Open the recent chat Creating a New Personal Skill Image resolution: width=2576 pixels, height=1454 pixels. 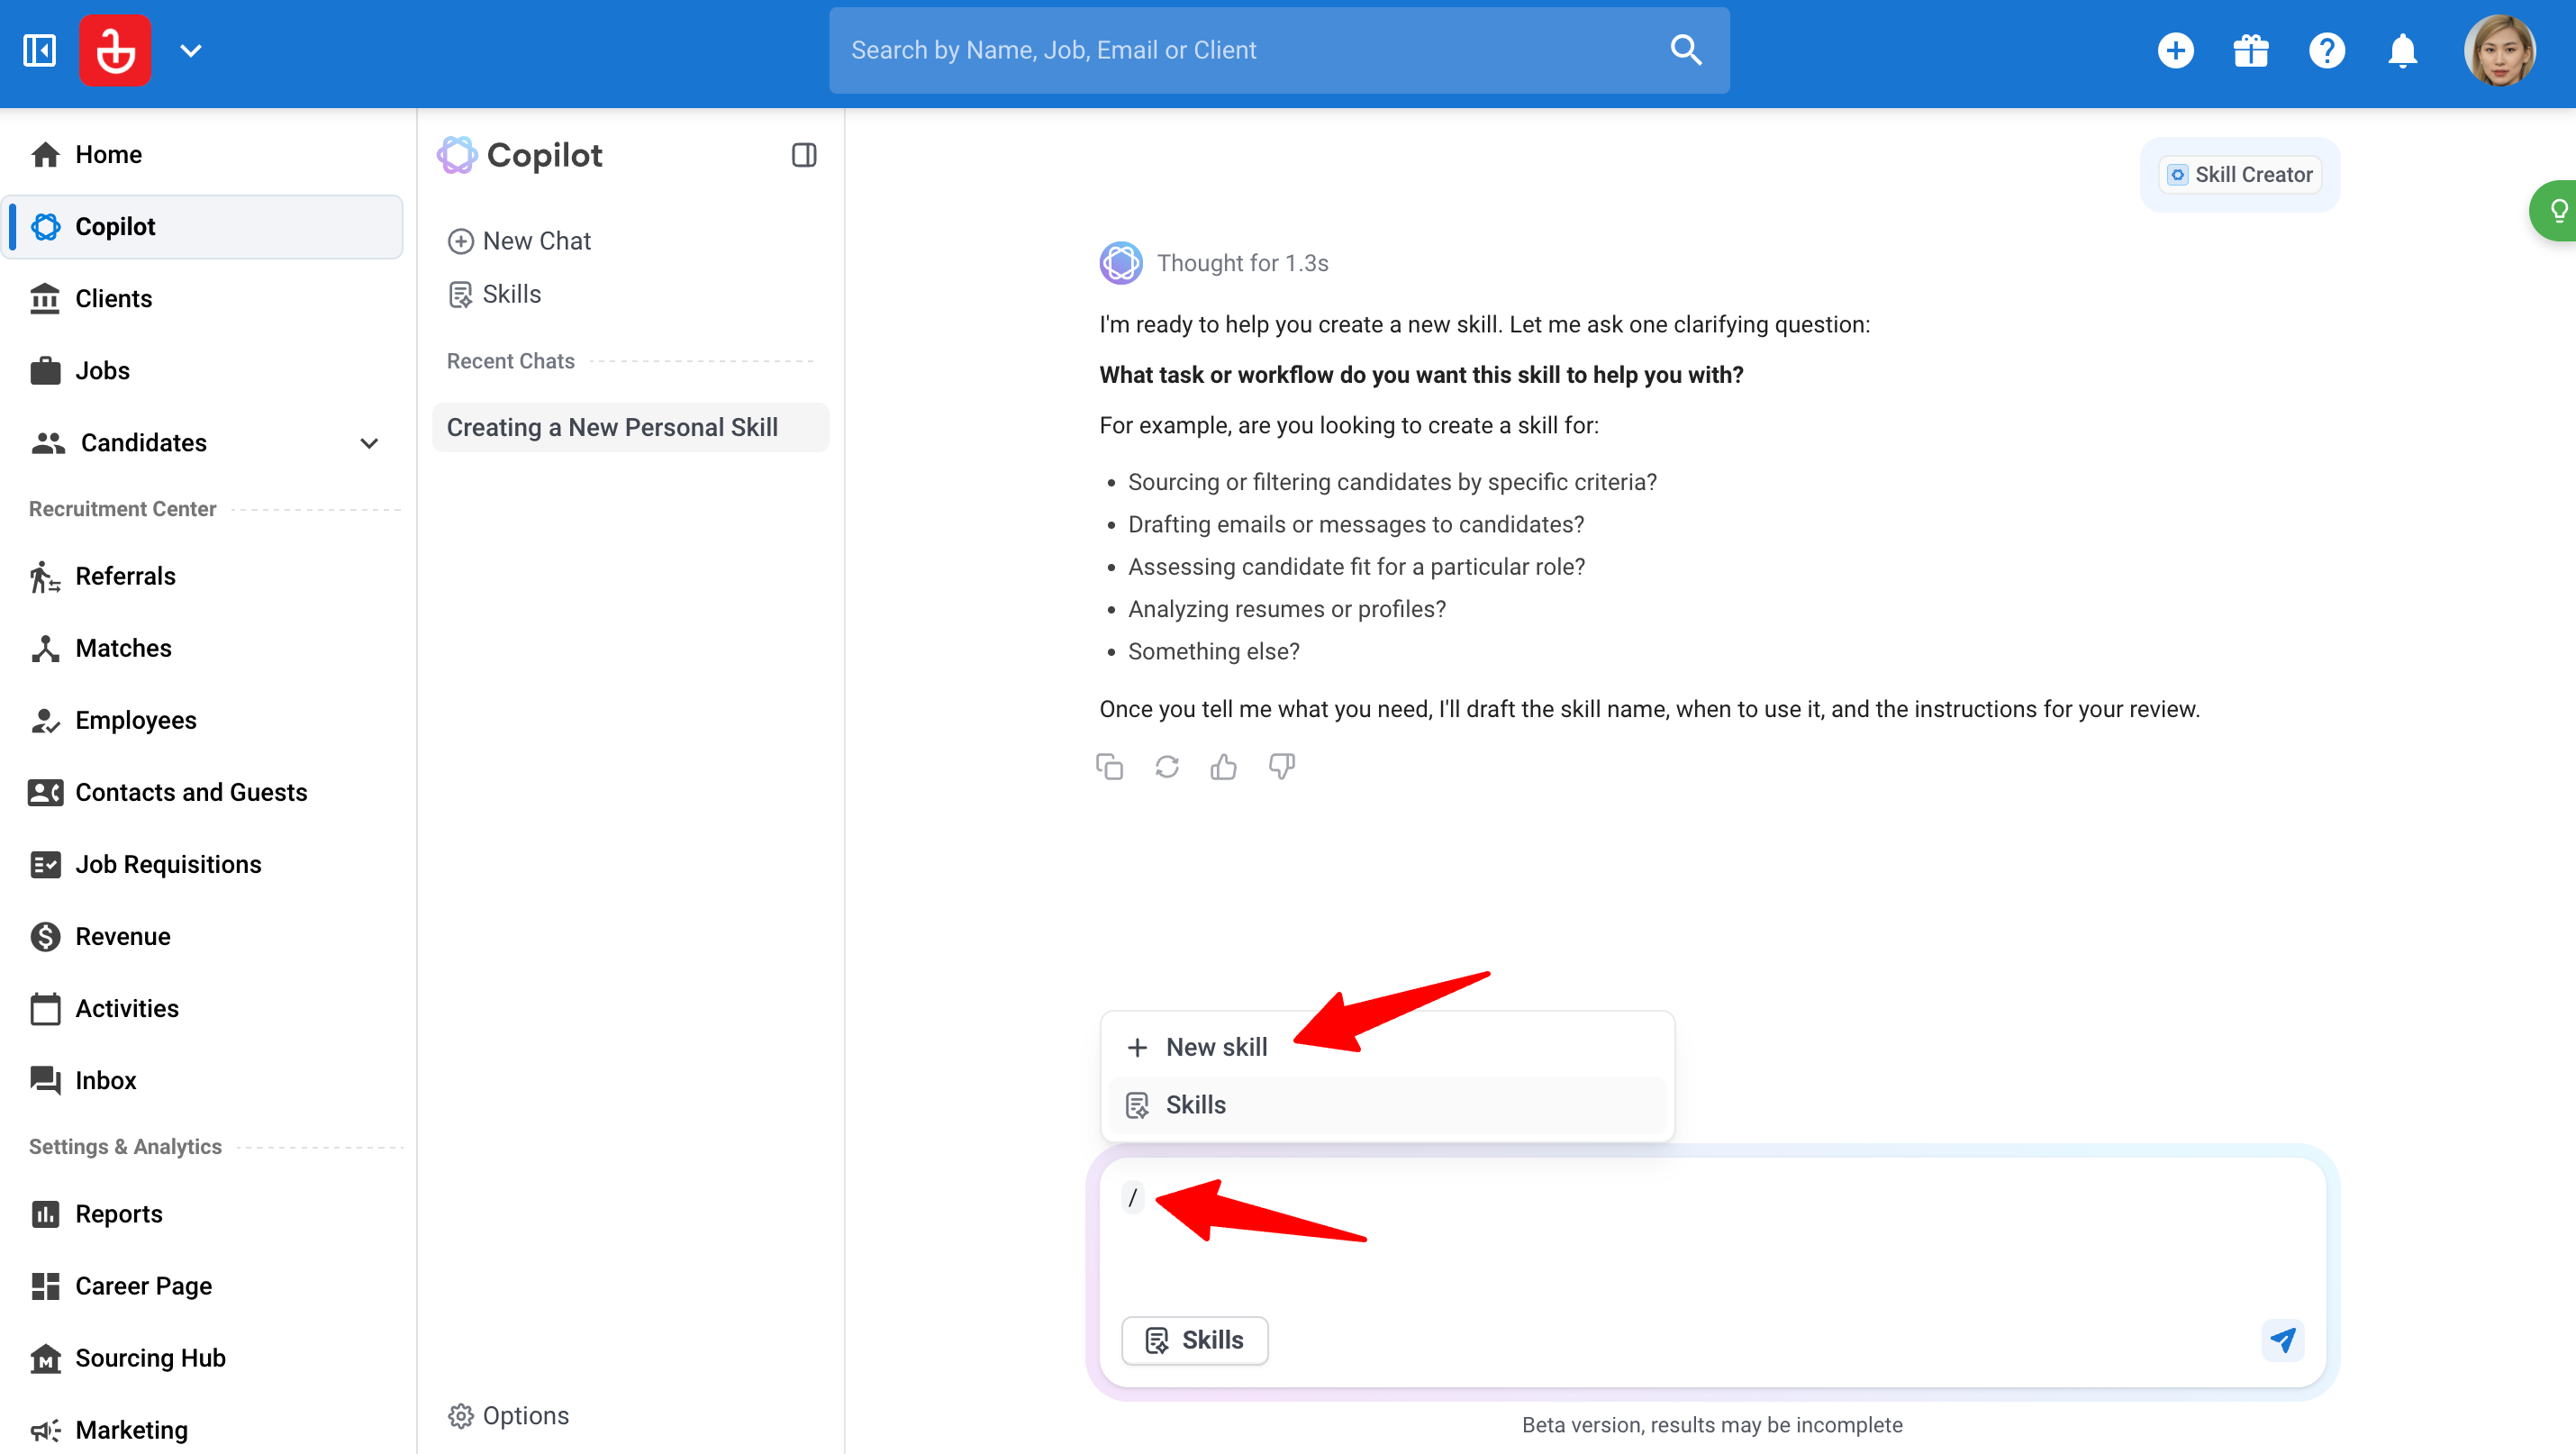point(630,427)
